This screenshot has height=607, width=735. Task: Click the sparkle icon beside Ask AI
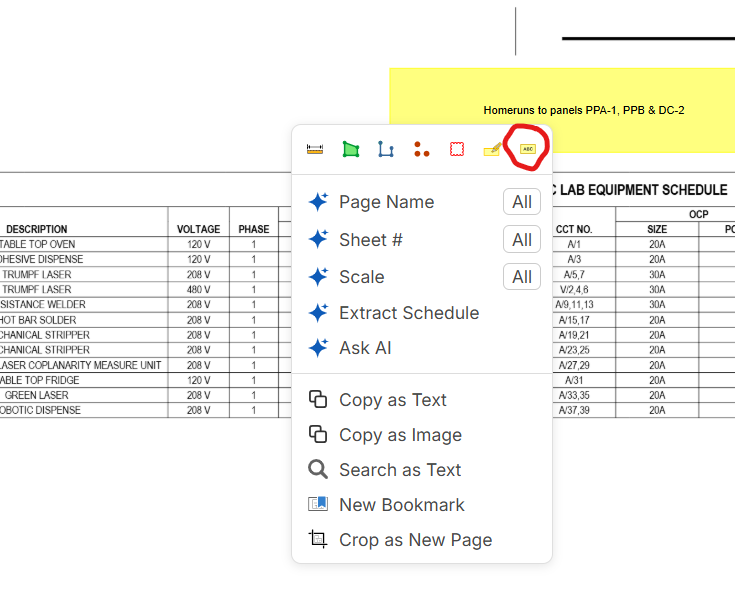pyautogui.click(x=318, y=348)
